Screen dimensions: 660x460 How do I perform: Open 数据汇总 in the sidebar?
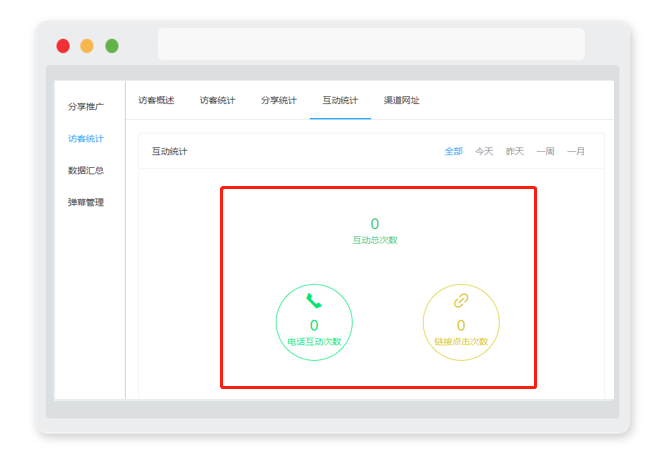pyautogui.click(x=86, y=170)
